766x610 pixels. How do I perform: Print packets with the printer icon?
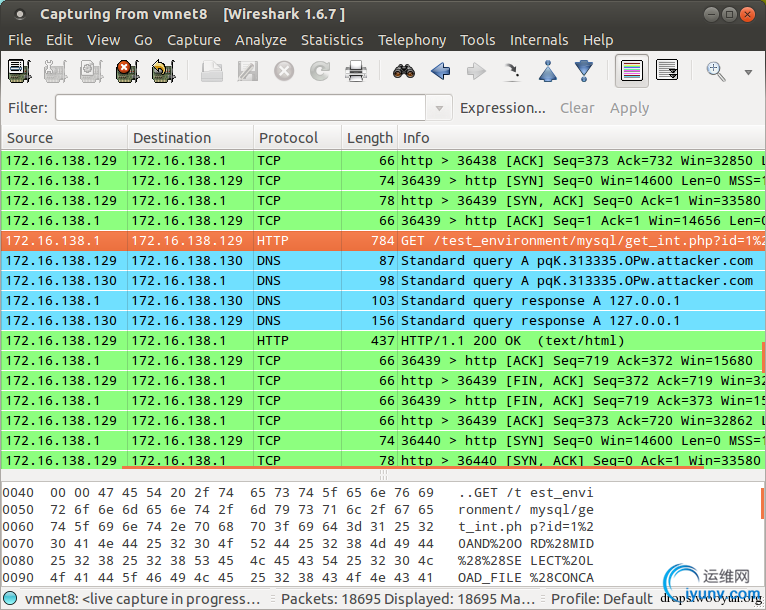tap(356, 71)
